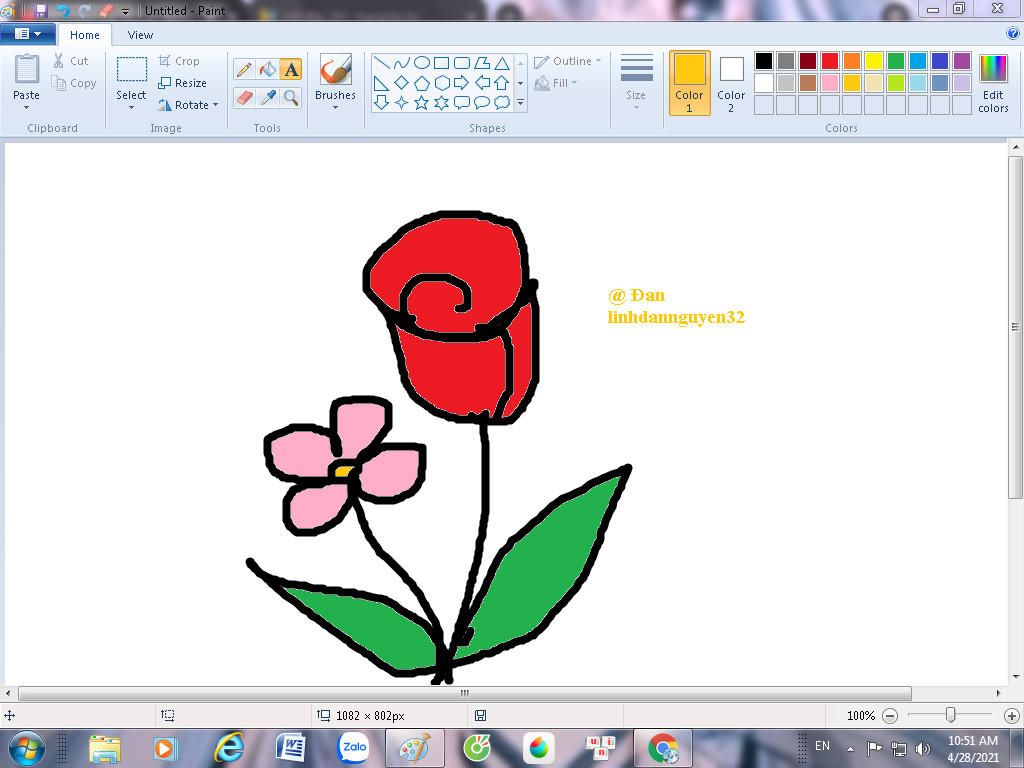The image size is (1024, 768).
Task: Open the Select dropdown arrow
Action: pos(131,108)
